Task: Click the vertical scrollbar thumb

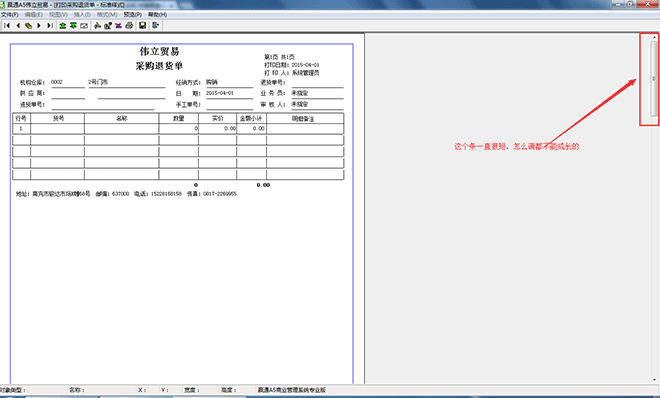Action: tap(654, 79)
